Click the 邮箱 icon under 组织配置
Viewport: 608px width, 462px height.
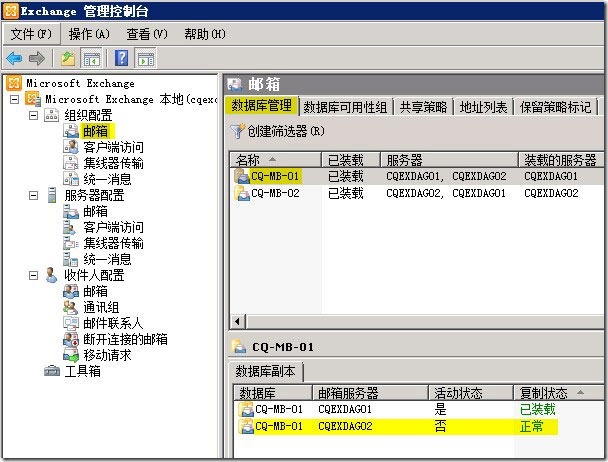pos(71,131)
